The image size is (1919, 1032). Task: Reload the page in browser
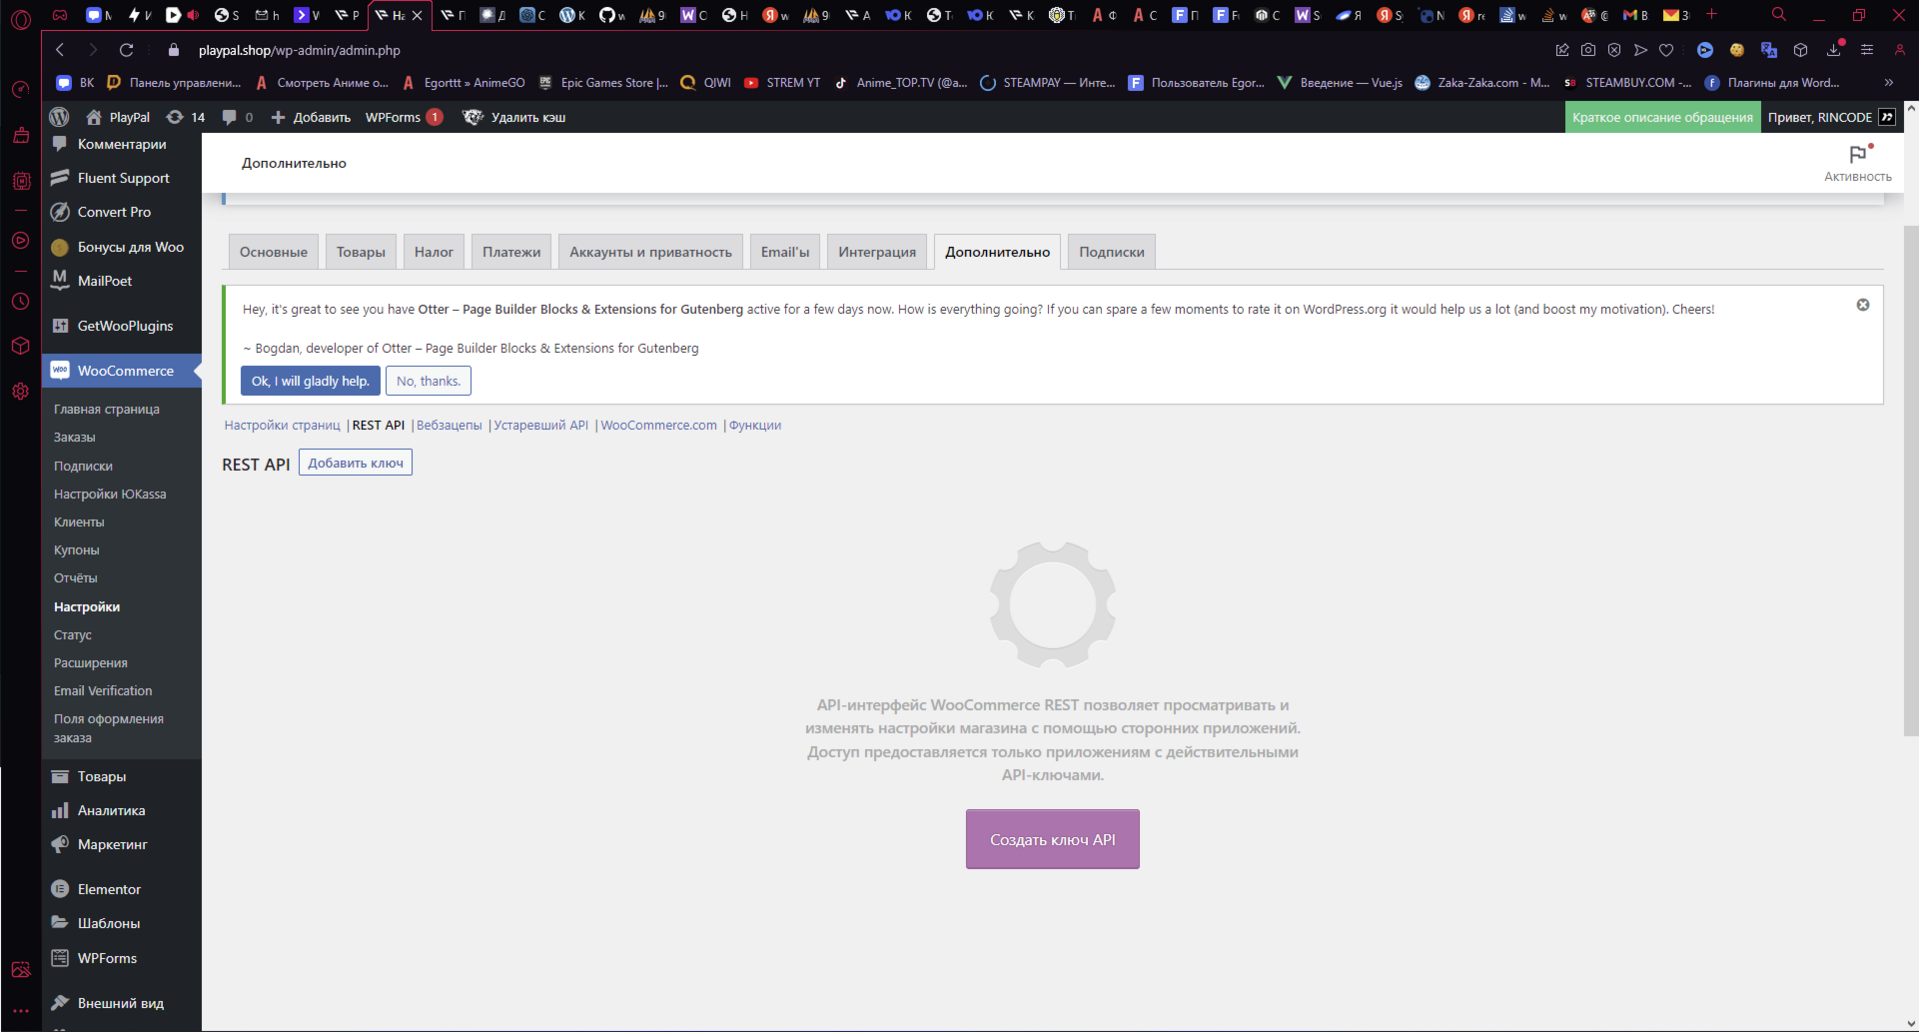[126, 50]
